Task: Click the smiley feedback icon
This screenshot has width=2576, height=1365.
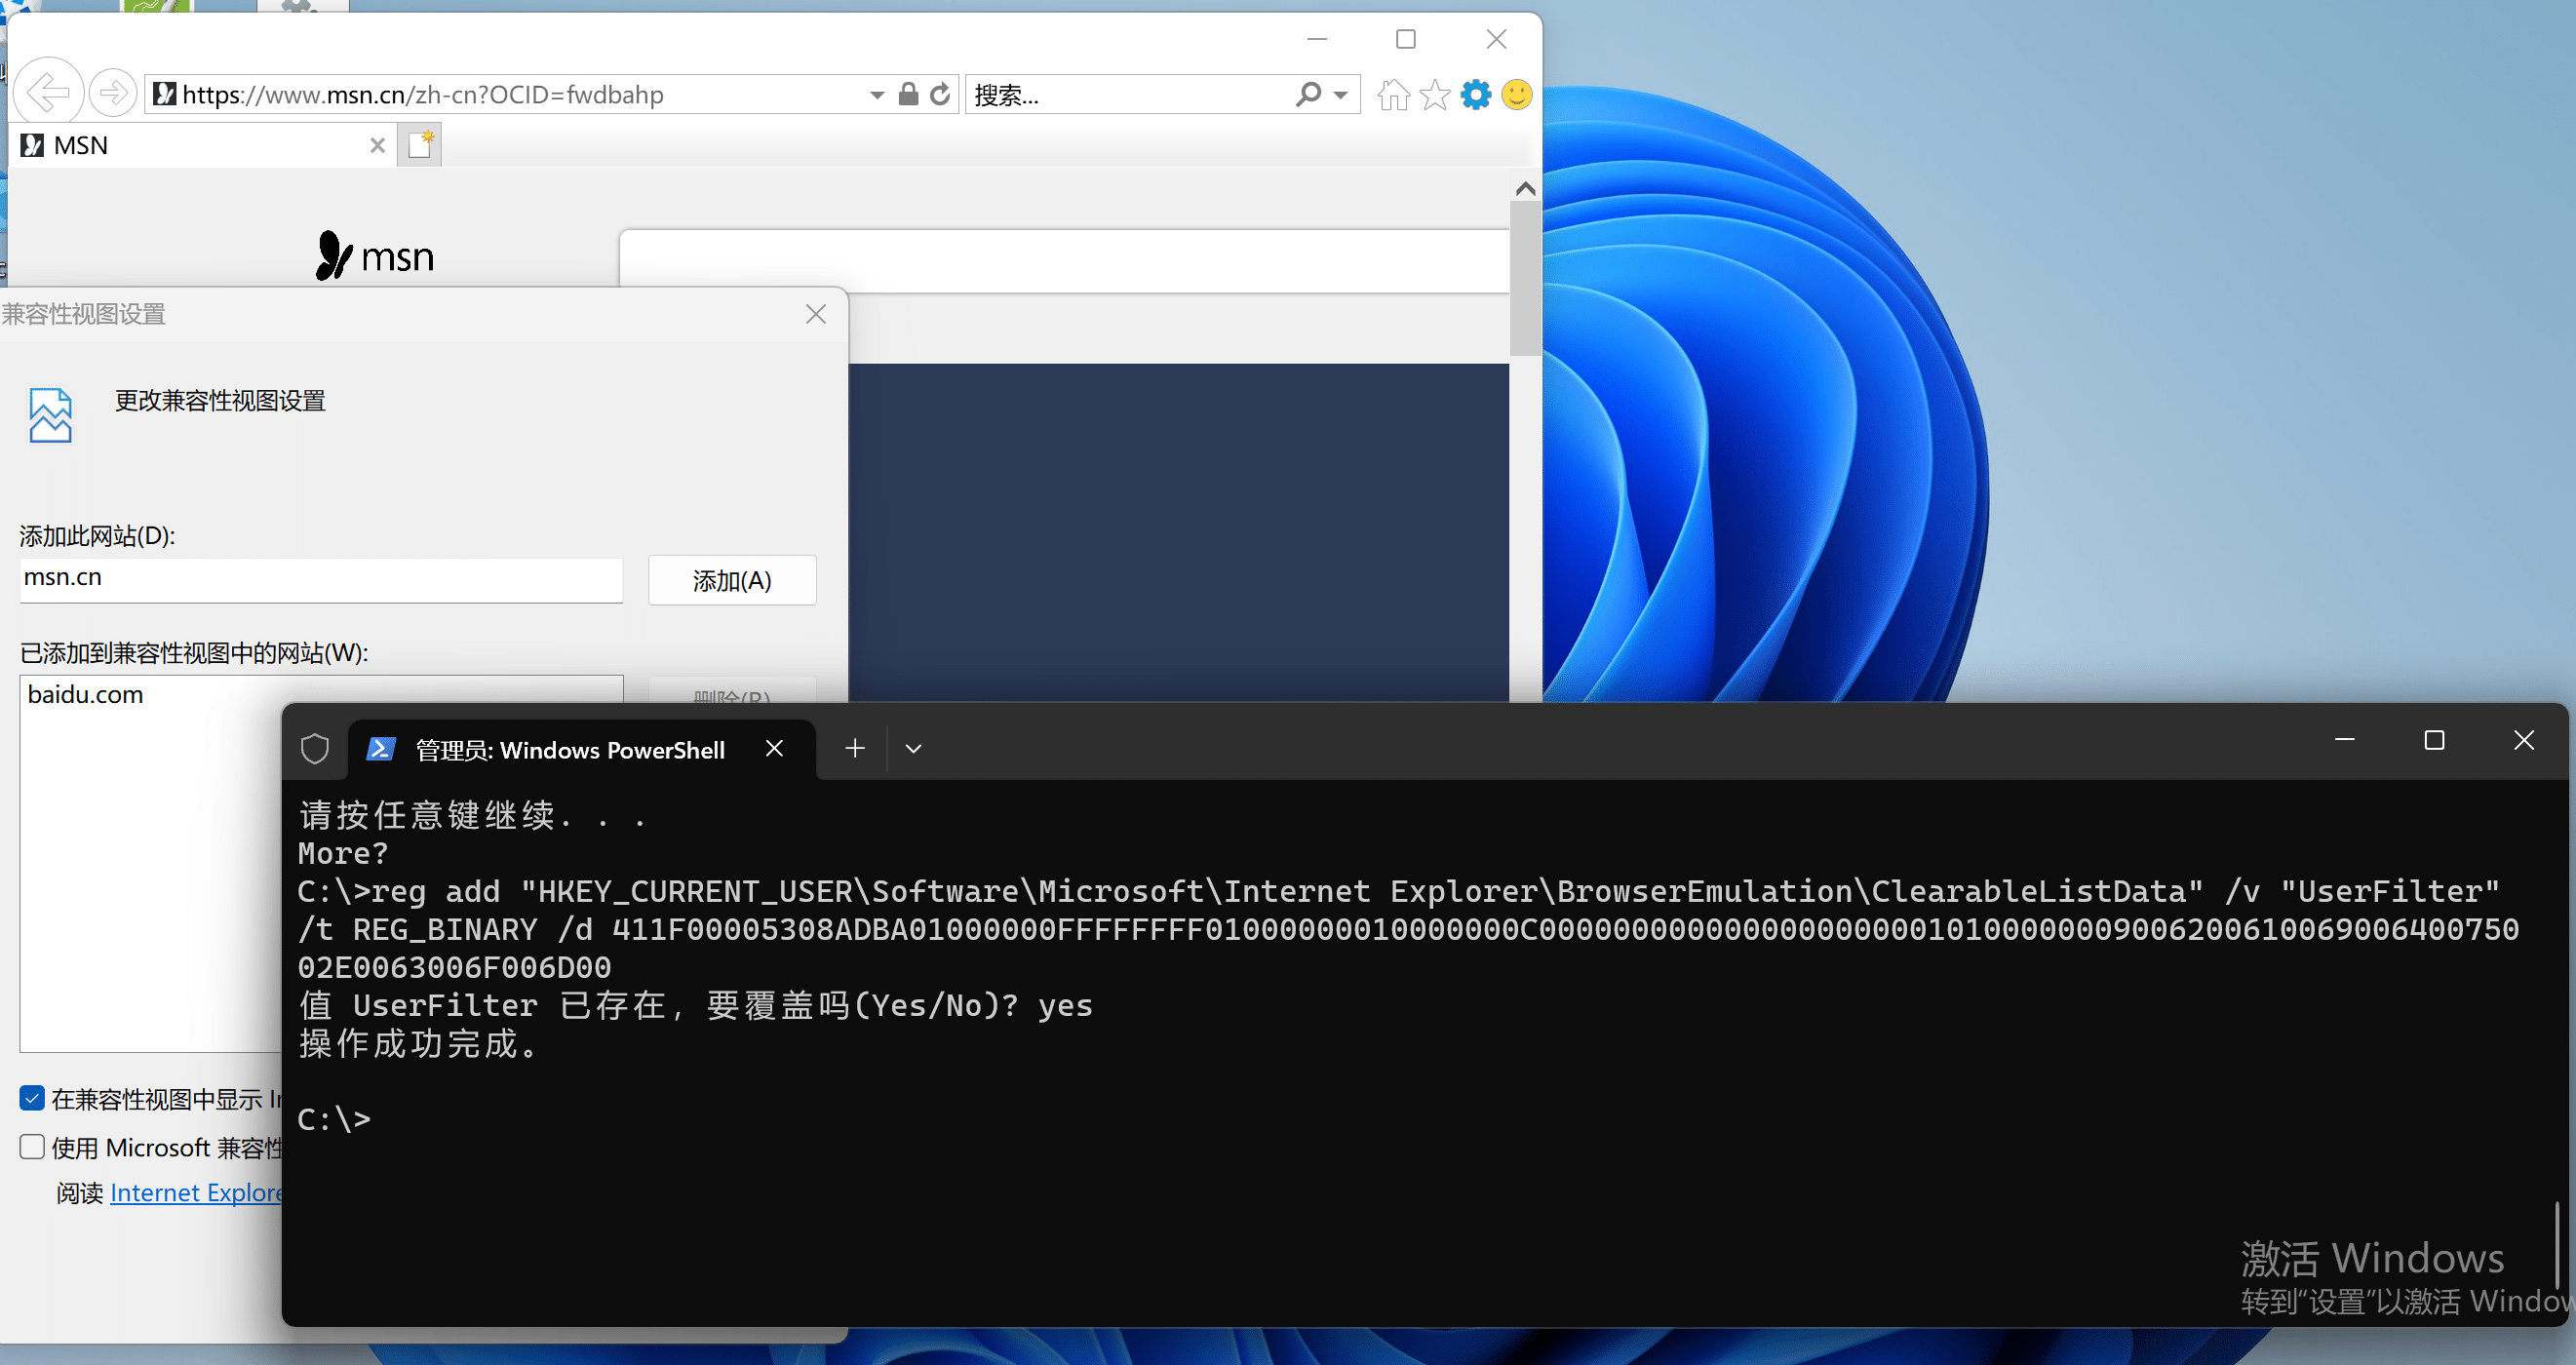Action: tap(1516, 94)
